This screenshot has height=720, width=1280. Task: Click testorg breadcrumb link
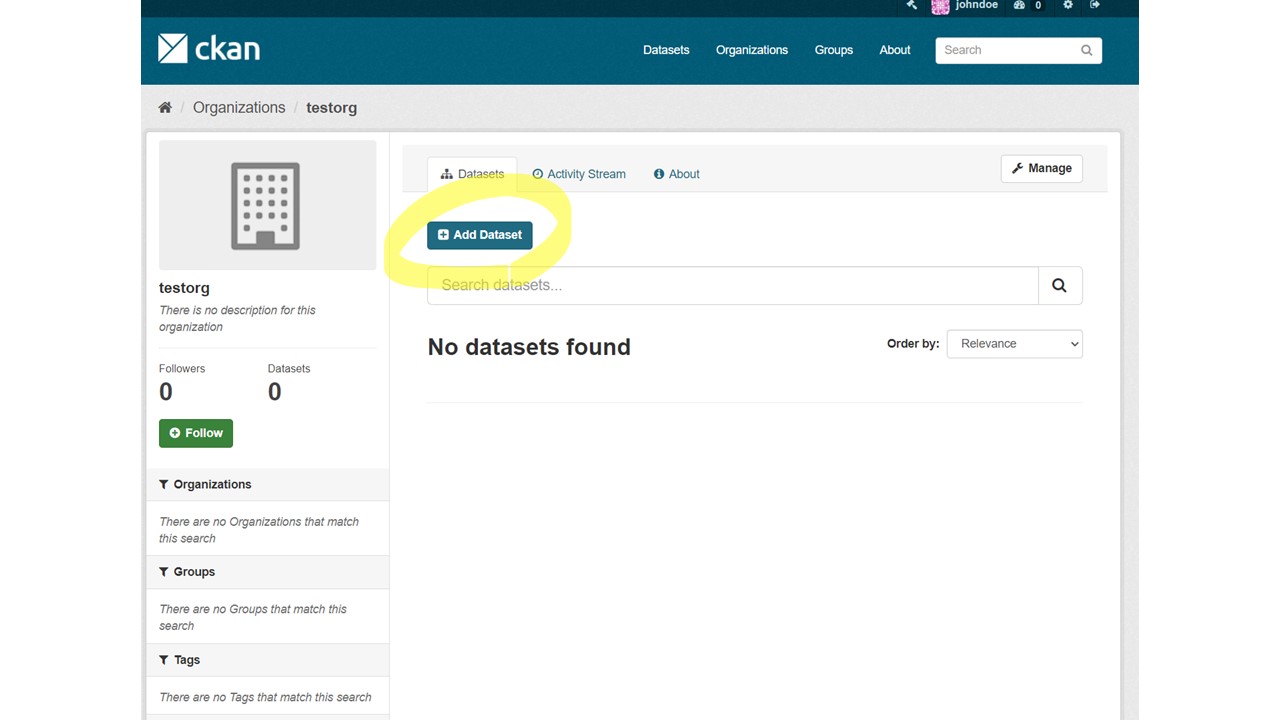[x=331, y=108]
